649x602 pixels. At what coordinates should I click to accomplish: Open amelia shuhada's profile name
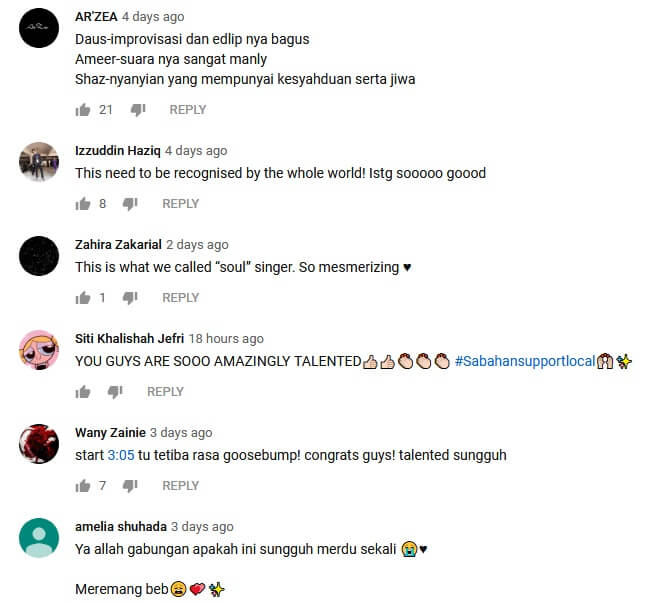click(x=121, y=527)
